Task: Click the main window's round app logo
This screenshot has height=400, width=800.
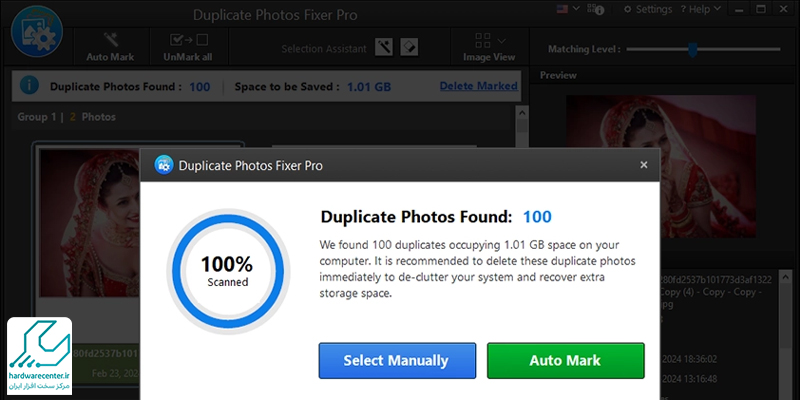Action: pos(37,31)
